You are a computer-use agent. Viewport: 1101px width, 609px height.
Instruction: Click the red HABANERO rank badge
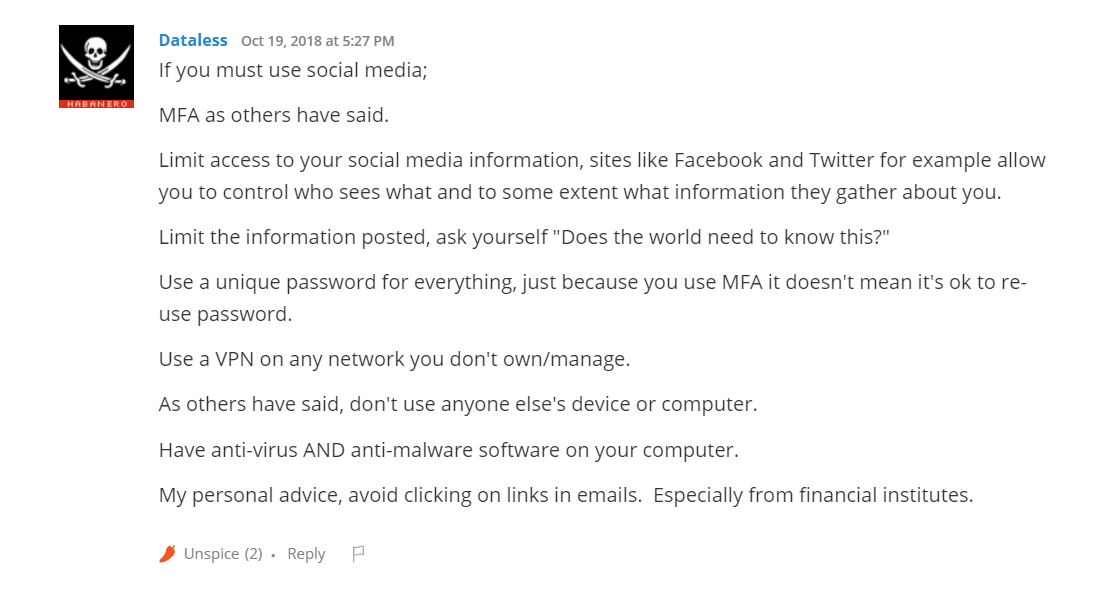click(96, 104)
